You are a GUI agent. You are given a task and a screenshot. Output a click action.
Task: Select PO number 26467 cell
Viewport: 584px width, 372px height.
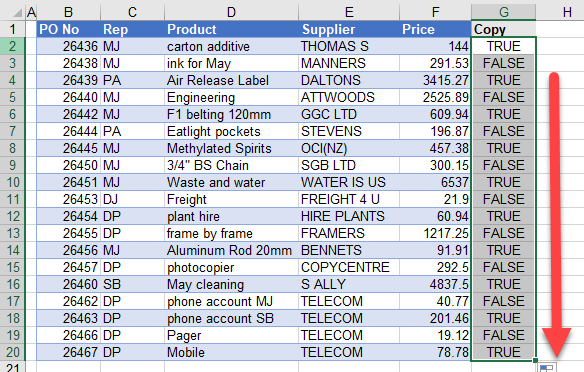69,352
